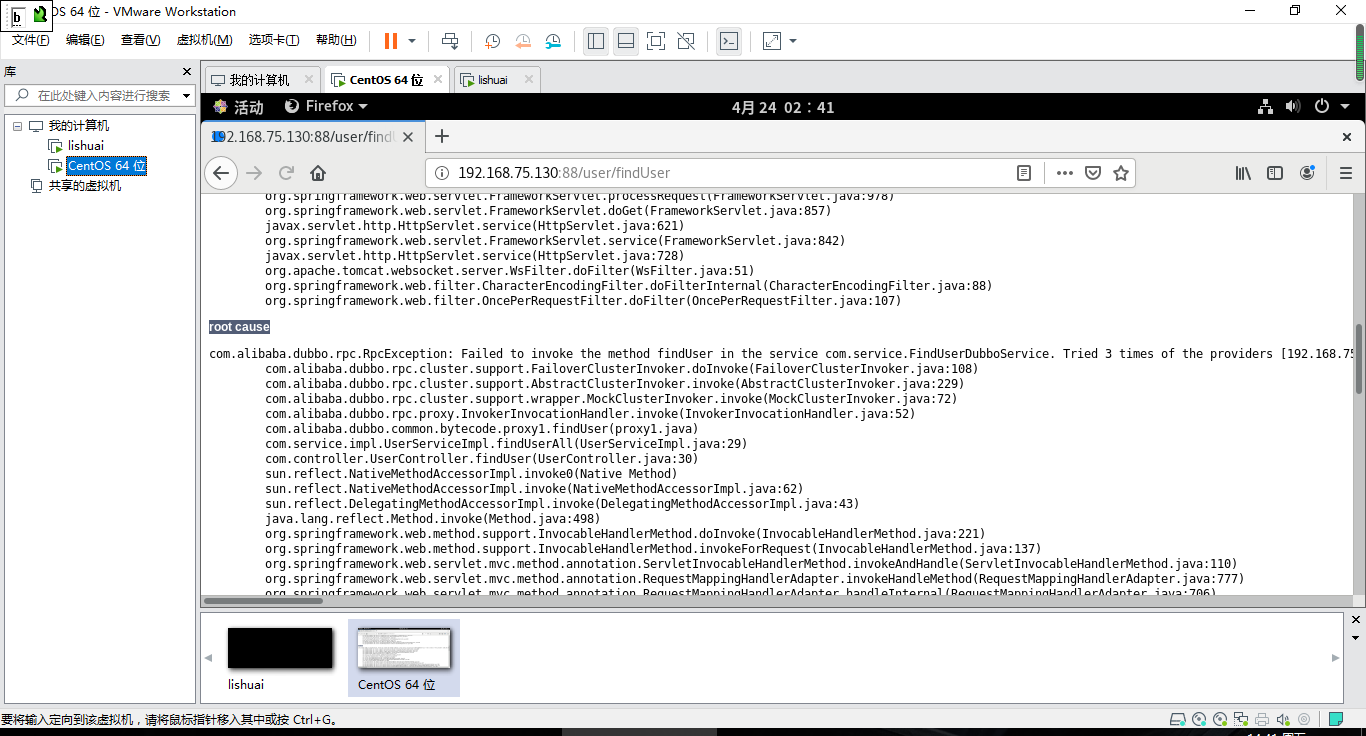Click the Firefox vertical scrollbar

click(1359, 358)
